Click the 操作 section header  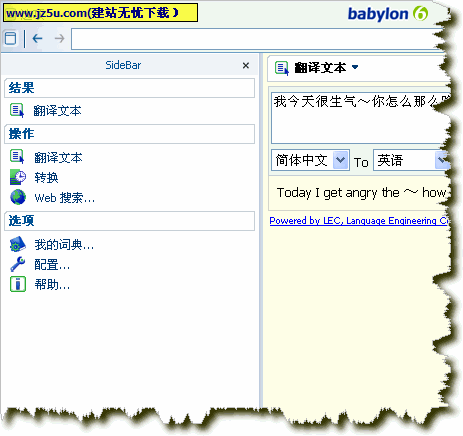[x=129, y=134]
